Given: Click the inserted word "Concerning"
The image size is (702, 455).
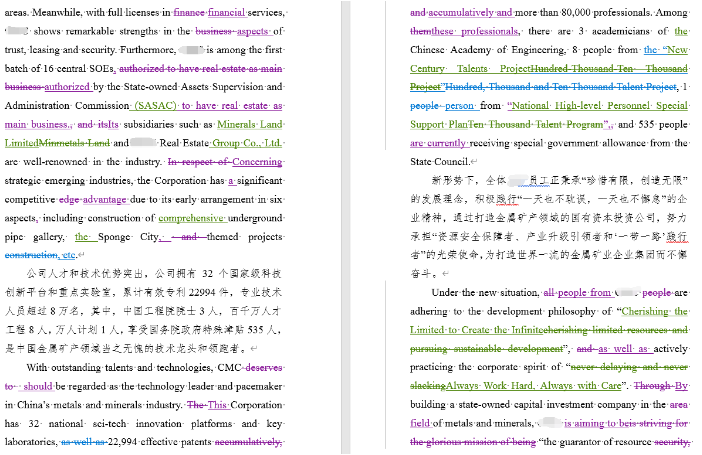Looking at the screenshot, I should pos(257,161).
